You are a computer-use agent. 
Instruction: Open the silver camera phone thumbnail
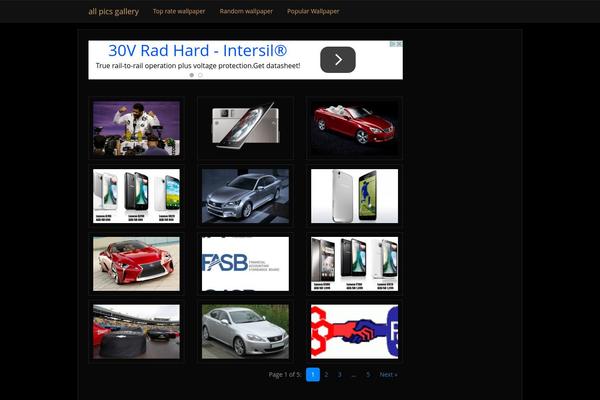click(245, 128)
